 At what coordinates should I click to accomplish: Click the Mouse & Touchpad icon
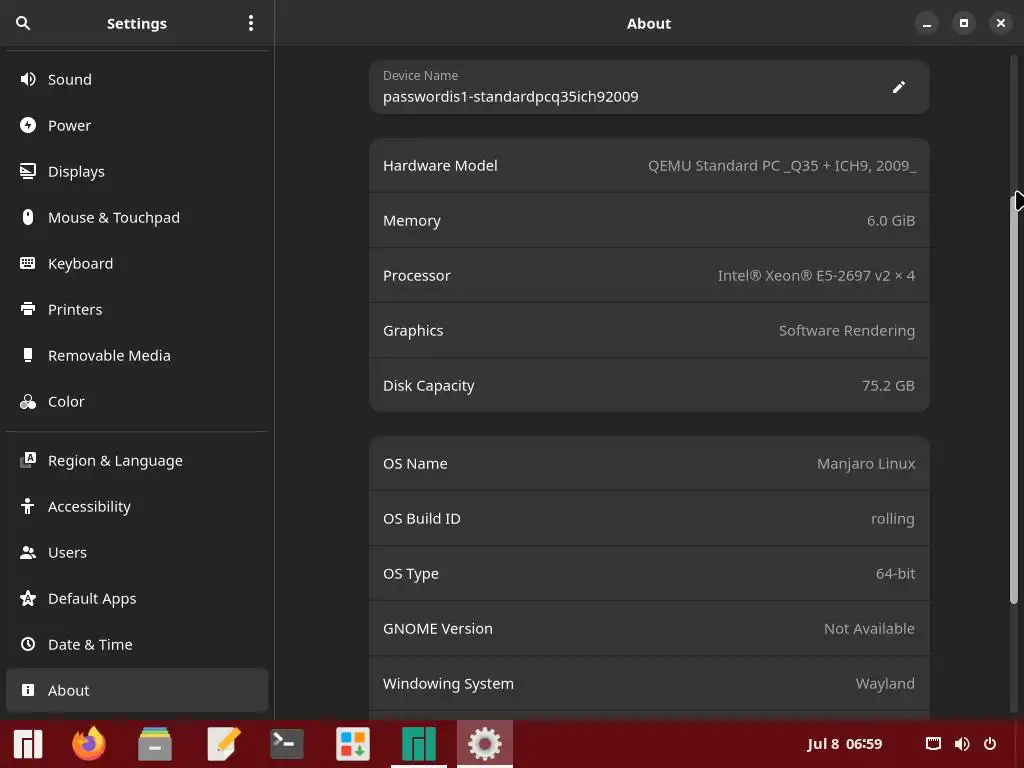[27, 217]
